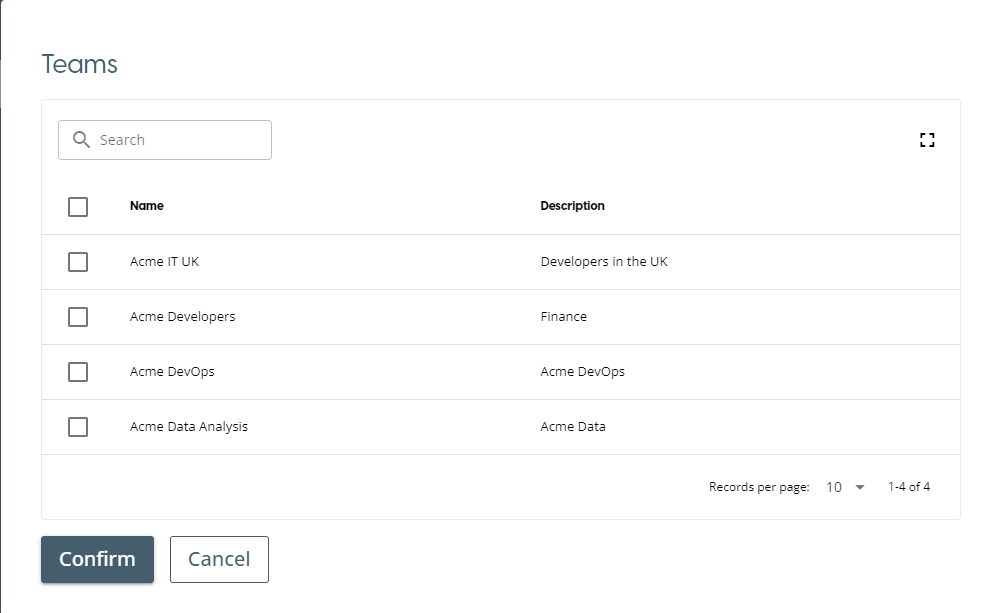Select the Acme Developers row name
This screenshot has width=998, height=613.
[182, 317]
